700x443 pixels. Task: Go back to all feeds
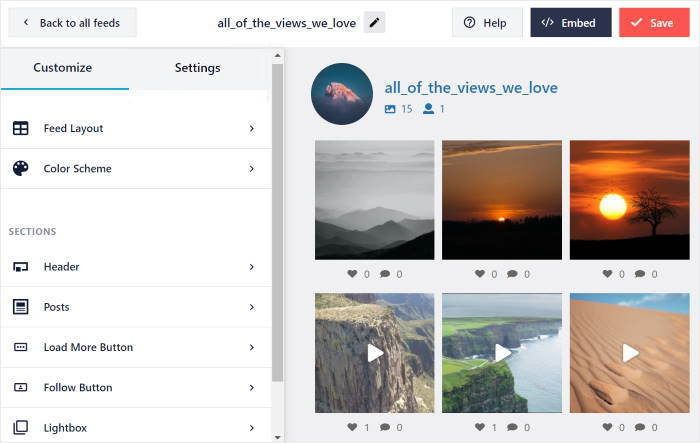coord(72,23)
